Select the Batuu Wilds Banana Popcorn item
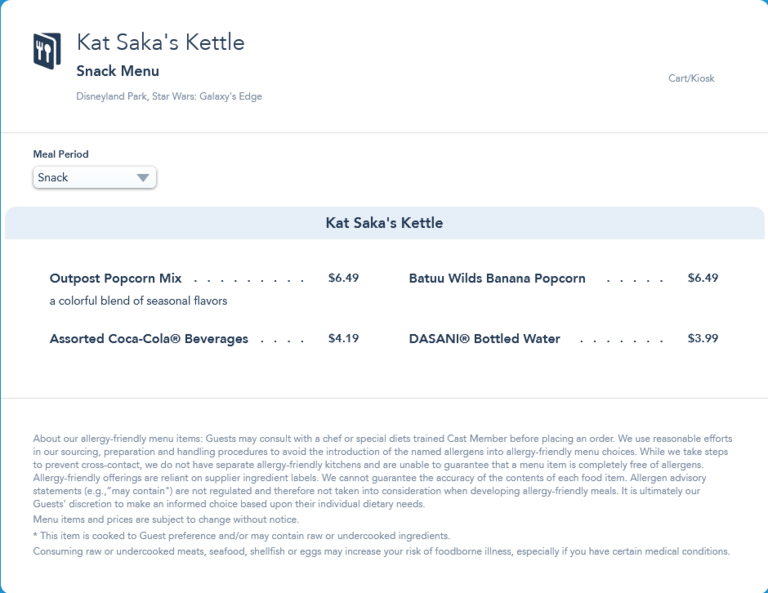This screenshot has width=768, height=593. [497, 279]
